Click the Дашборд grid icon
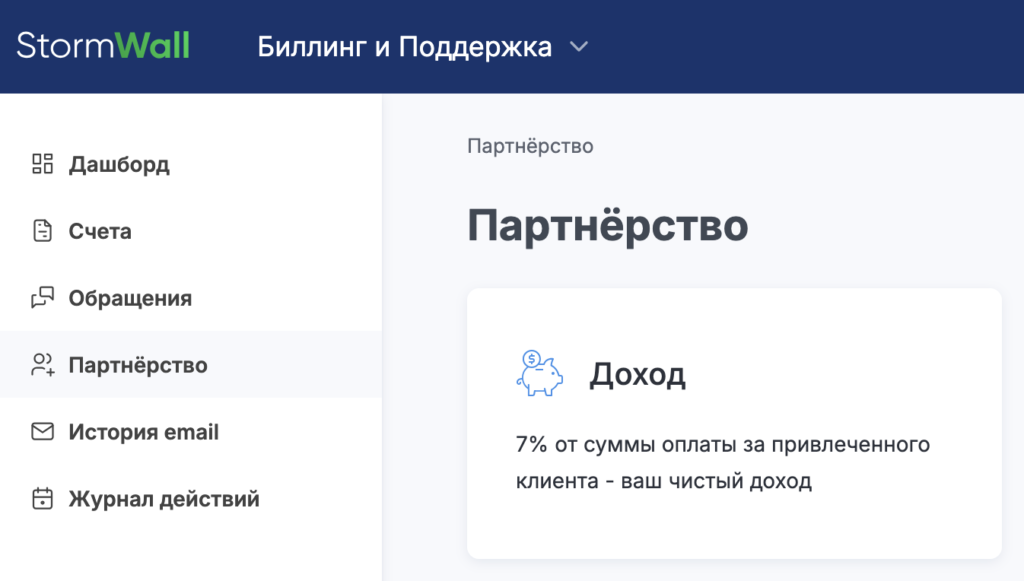The width and height of the screenshot is (1024, 581). pyautogui.click(x=42, y=164)
